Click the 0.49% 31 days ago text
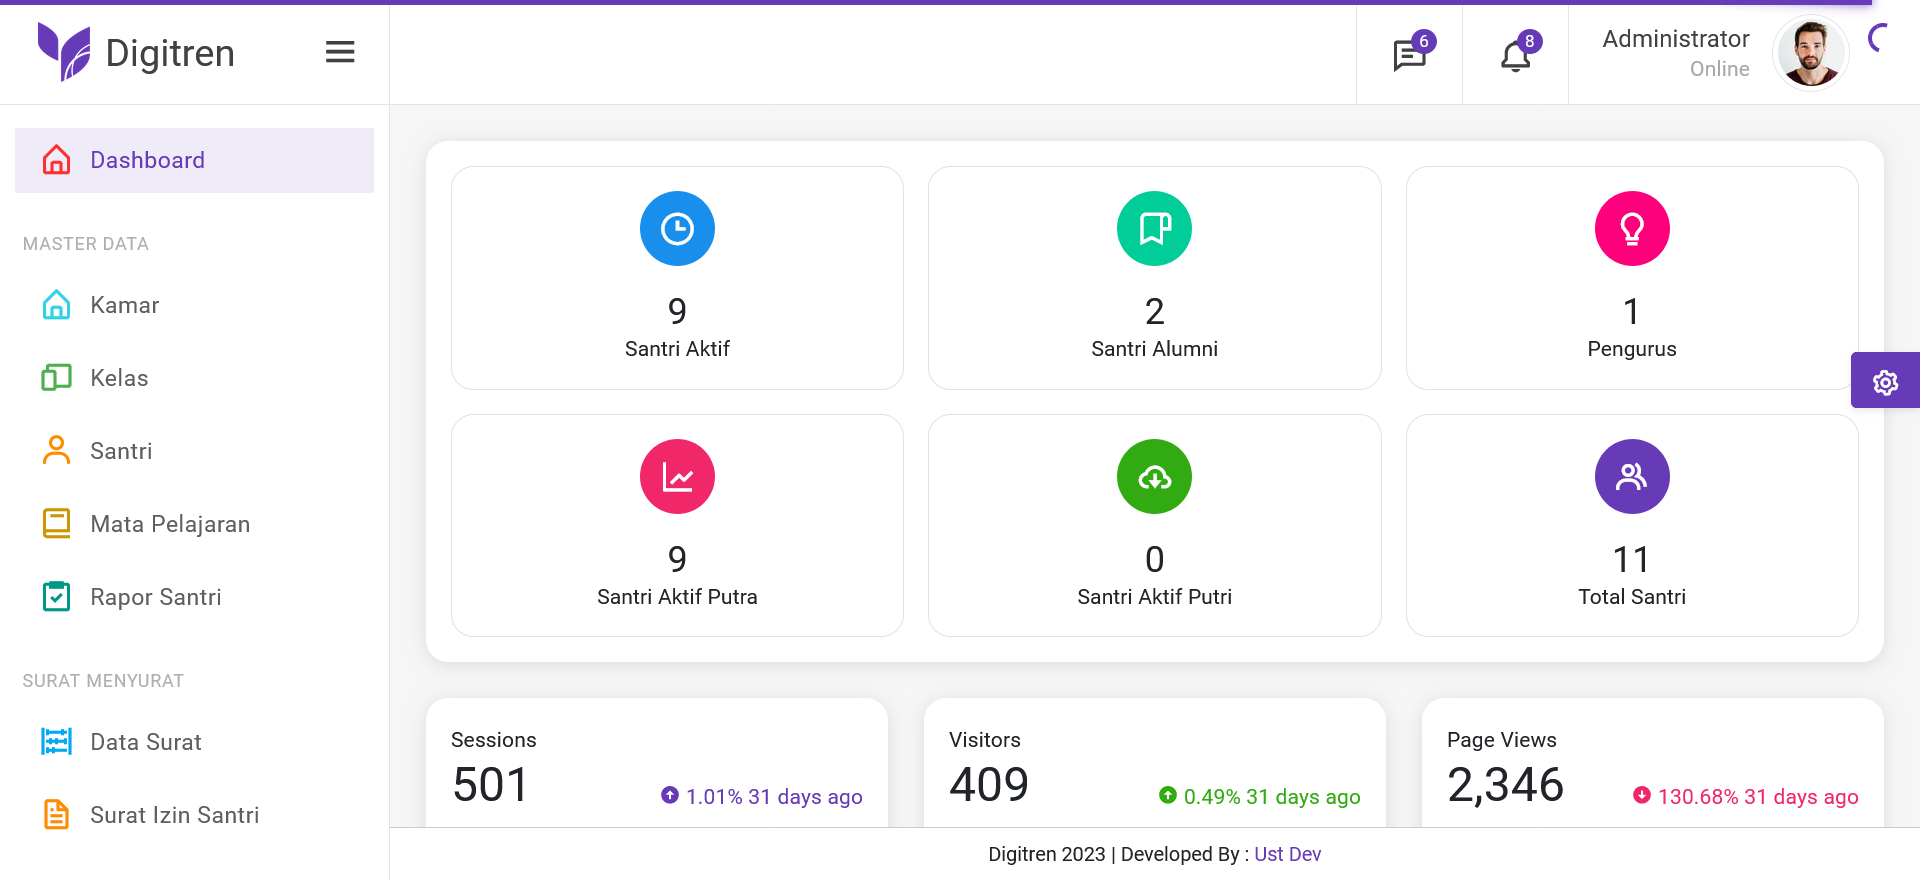The width and height of the screenshot is (1920, 880). 1272,797
